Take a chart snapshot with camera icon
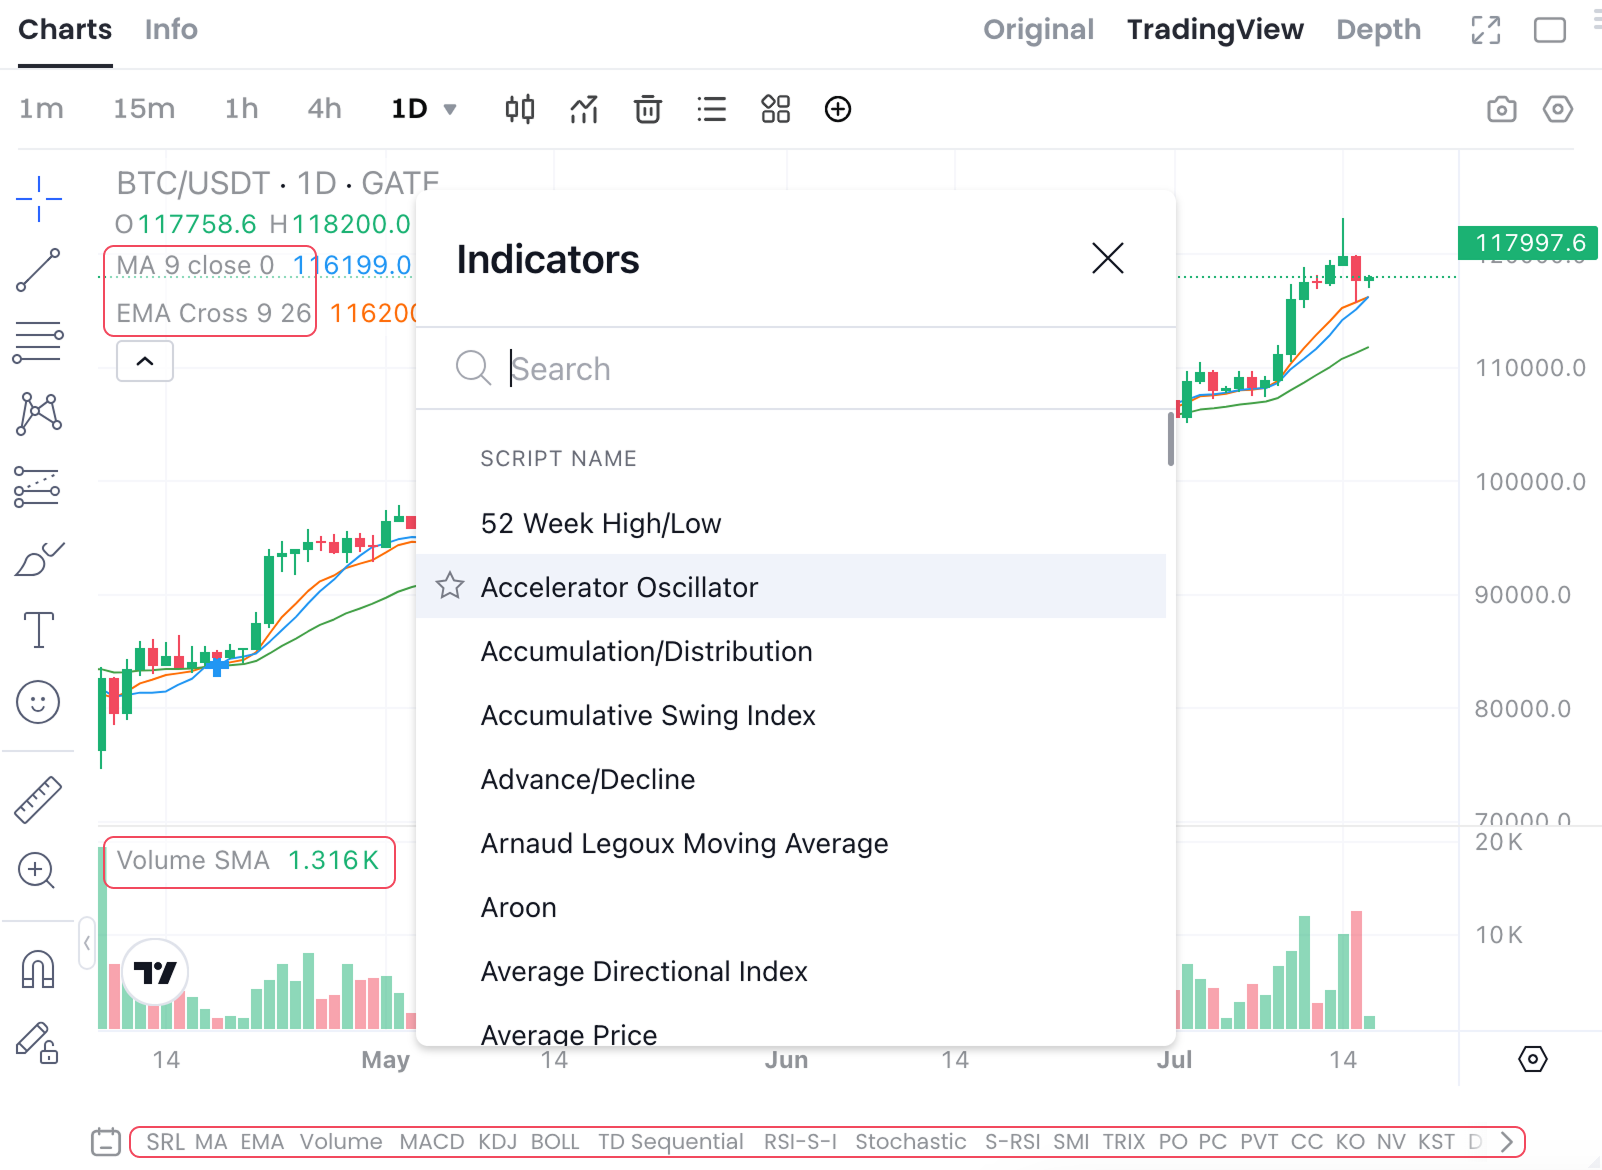The width and height of the screenshot is (1602, 1170). [x=1501, y=109]
